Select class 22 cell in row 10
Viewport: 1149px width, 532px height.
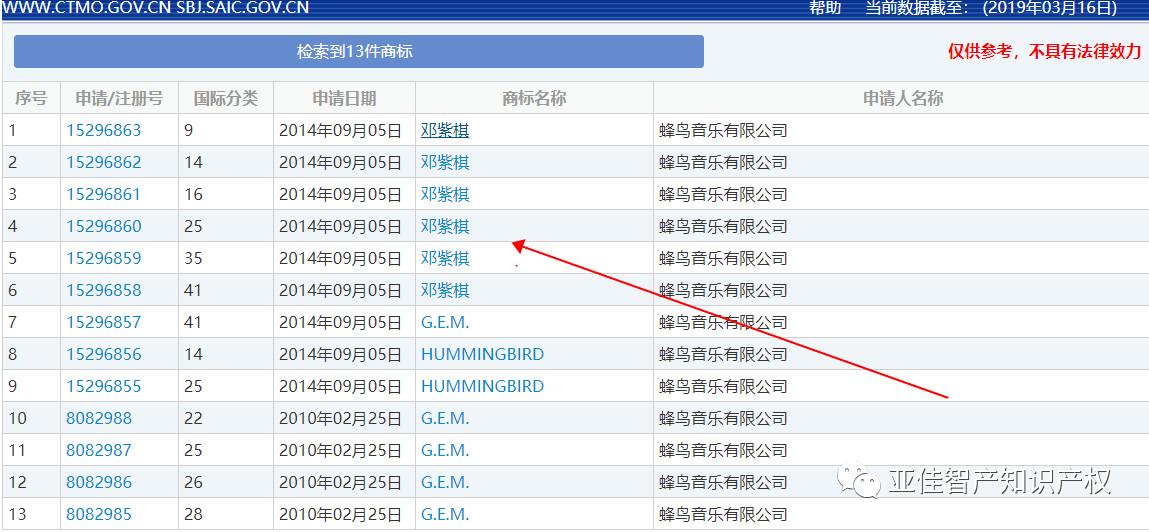(x=226, y=418)
